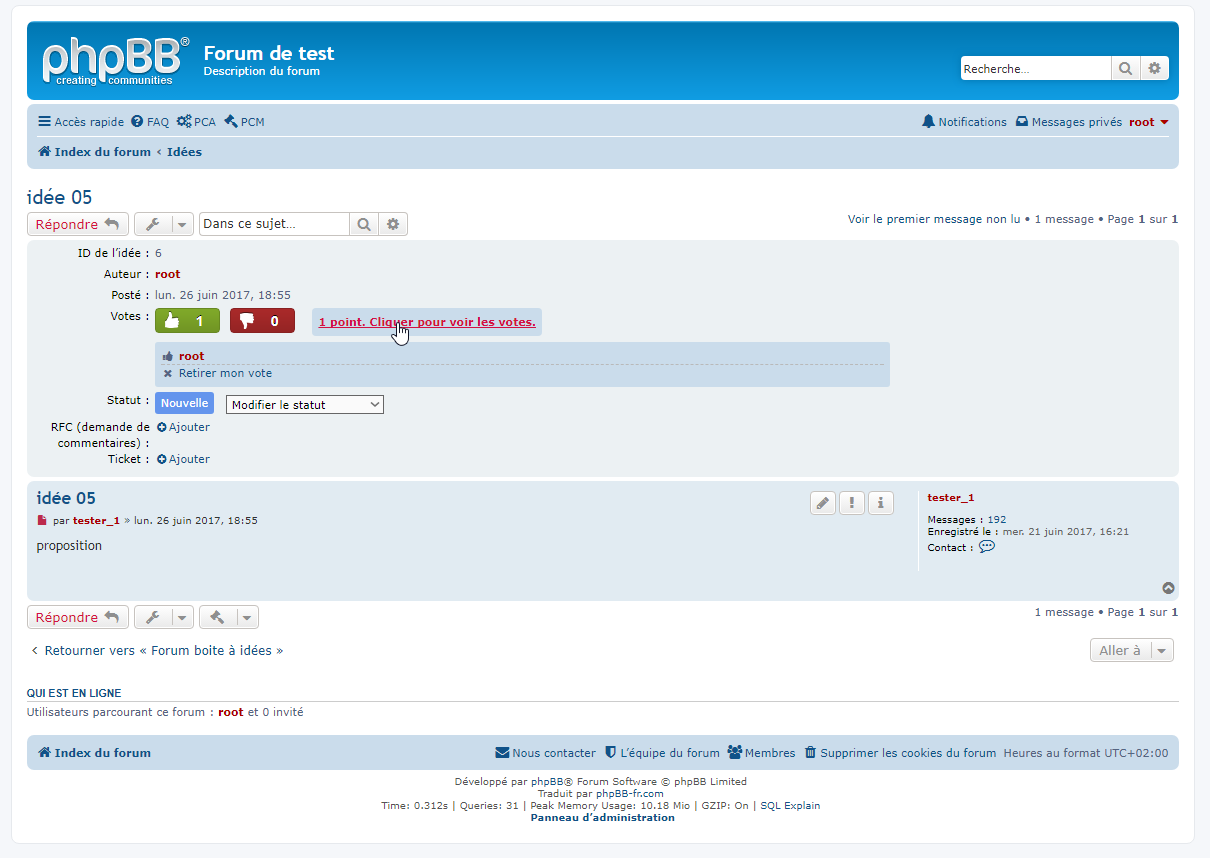Click the red thumbs-down vote button
Viewport: 1210px width, 858px height.
click(x=262, y=321)
